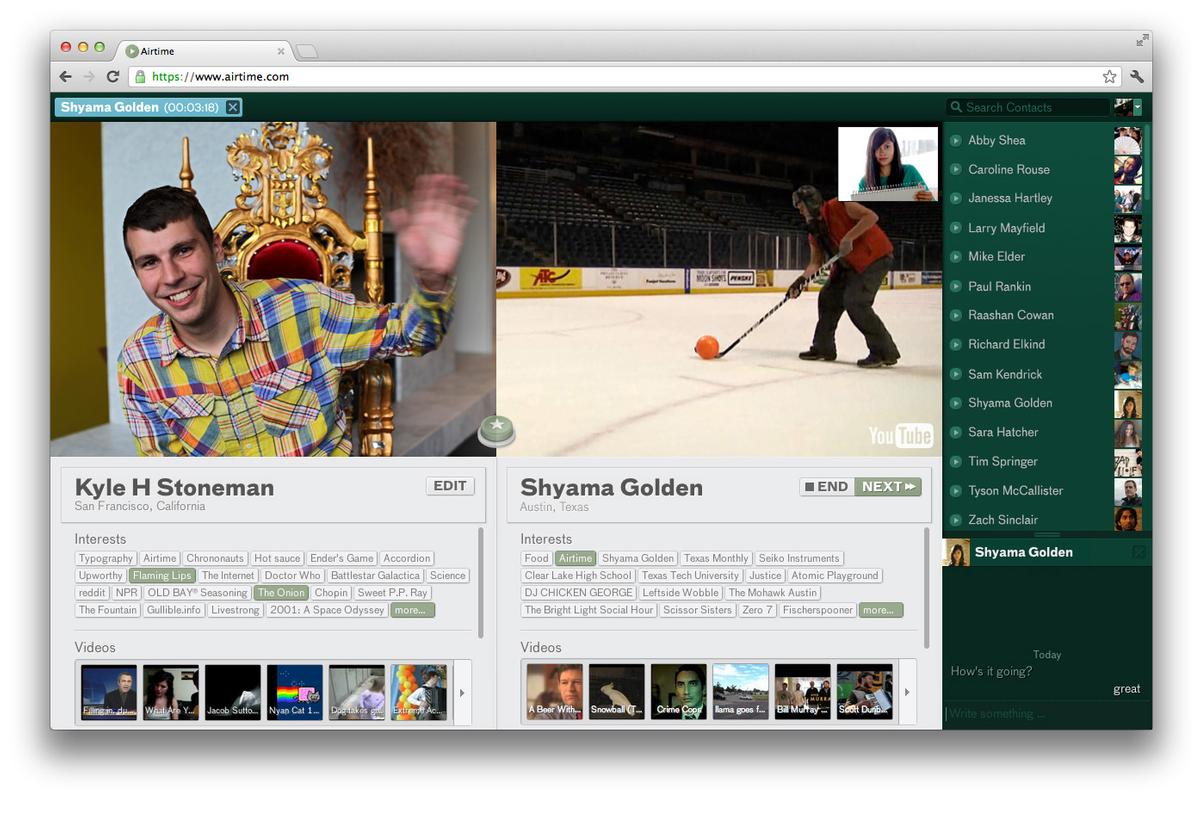Open the profile dropdown beside Search Contacts

pos(1137,107)
